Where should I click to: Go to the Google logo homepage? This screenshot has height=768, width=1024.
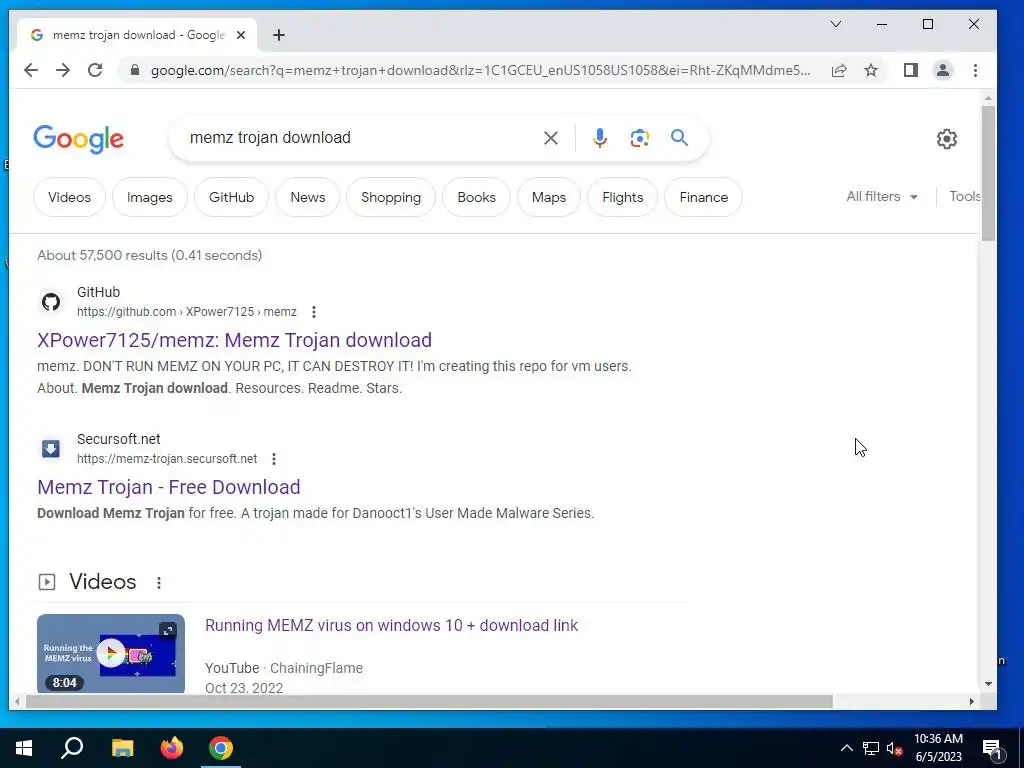coord(78,138)
